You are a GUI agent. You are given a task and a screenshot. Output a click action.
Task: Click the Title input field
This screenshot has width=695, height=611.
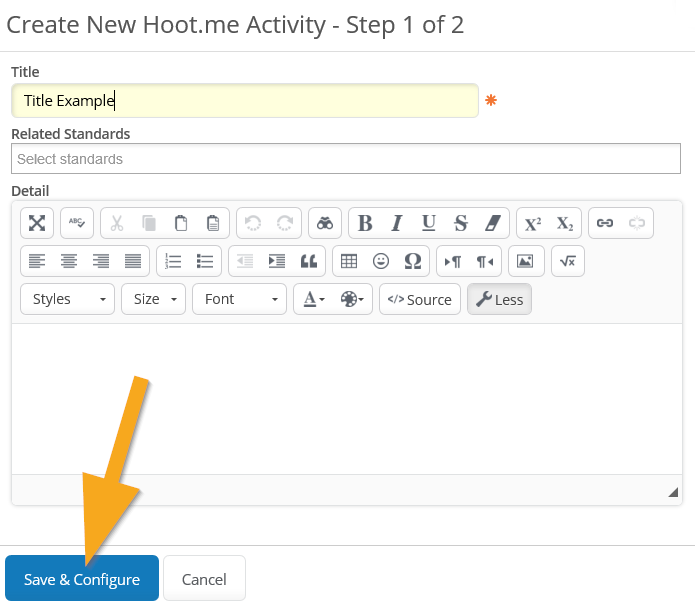(245, 100)
